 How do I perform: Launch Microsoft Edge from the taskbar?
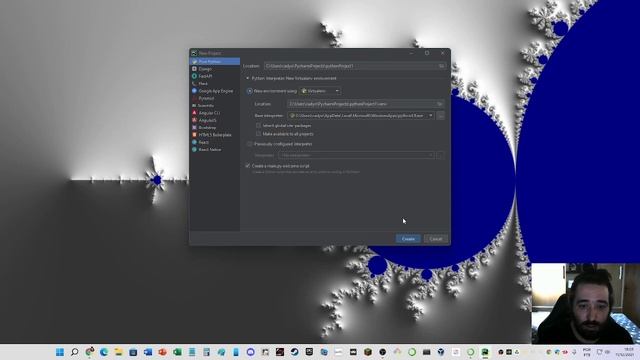pos(104,352)
